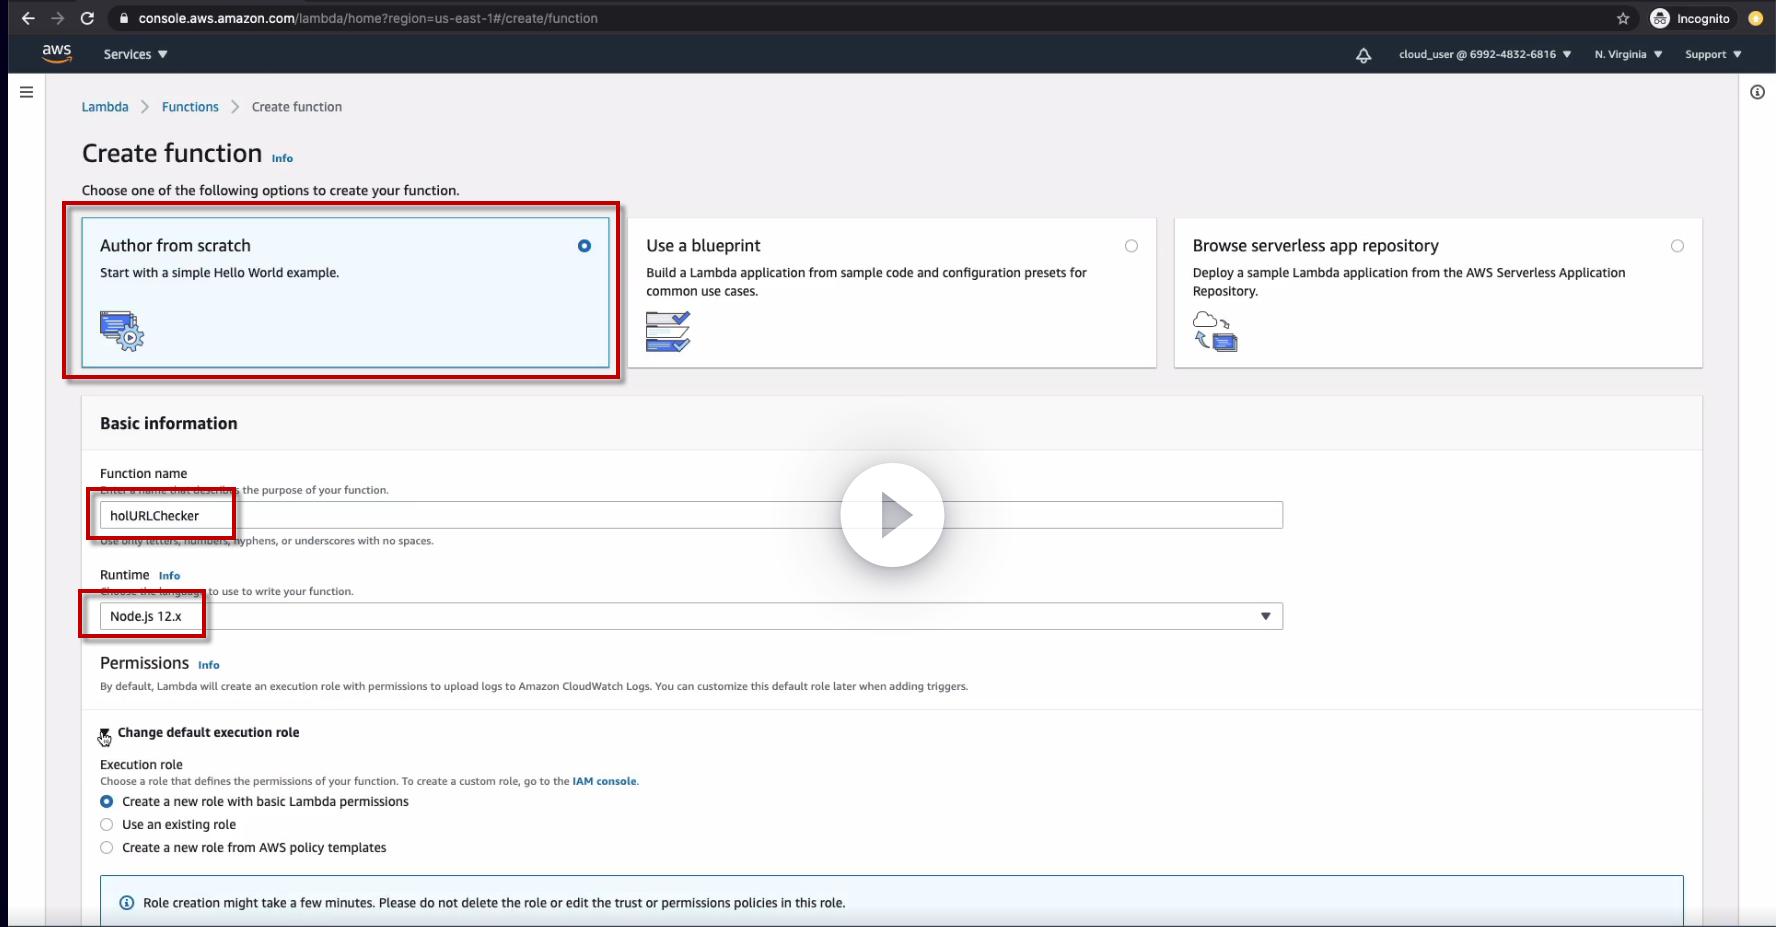
Task: Open the Runtime Node.js 12.x dropdown
Action: click(x=691, y=616)
